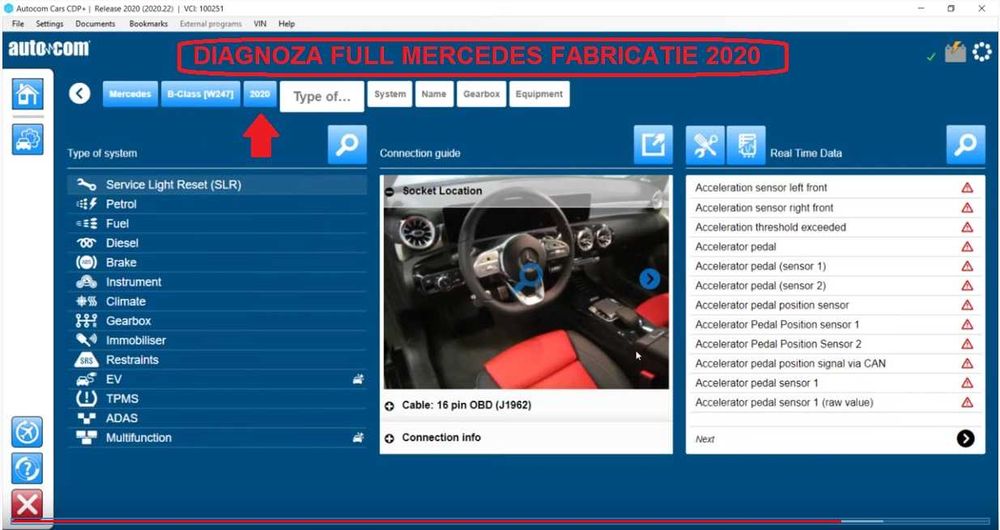Open the Bookmarks menu
The image size is (1000, 530).
(148, 24)
